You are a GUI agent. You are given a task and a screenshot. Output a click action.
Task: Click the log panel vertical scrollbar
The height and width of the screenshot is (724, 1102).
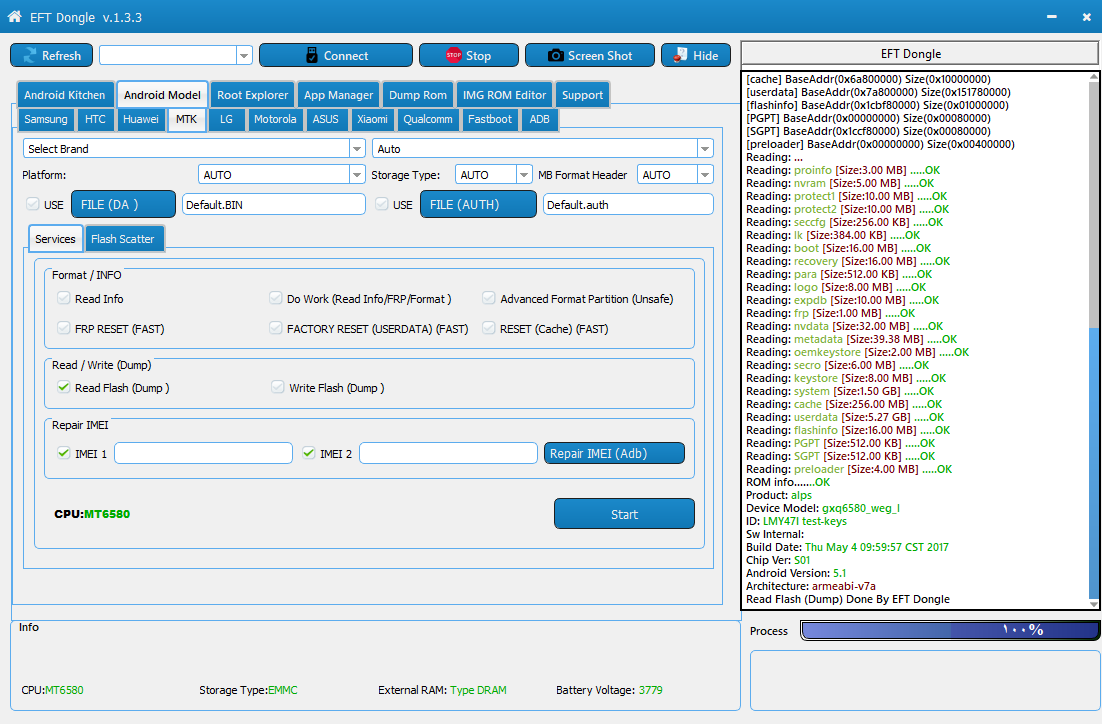[1094, 341]
